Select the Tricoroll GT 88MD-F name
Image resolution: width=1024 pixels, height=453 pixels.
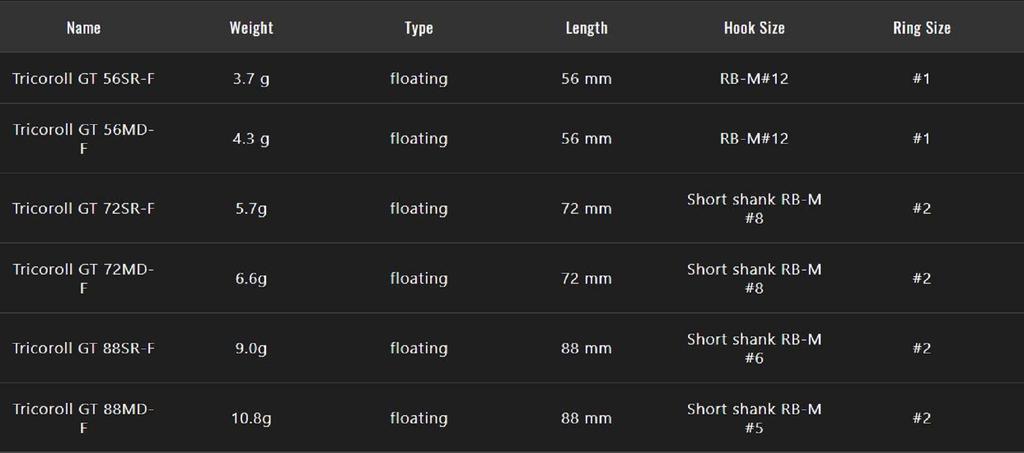pos(83,418)
